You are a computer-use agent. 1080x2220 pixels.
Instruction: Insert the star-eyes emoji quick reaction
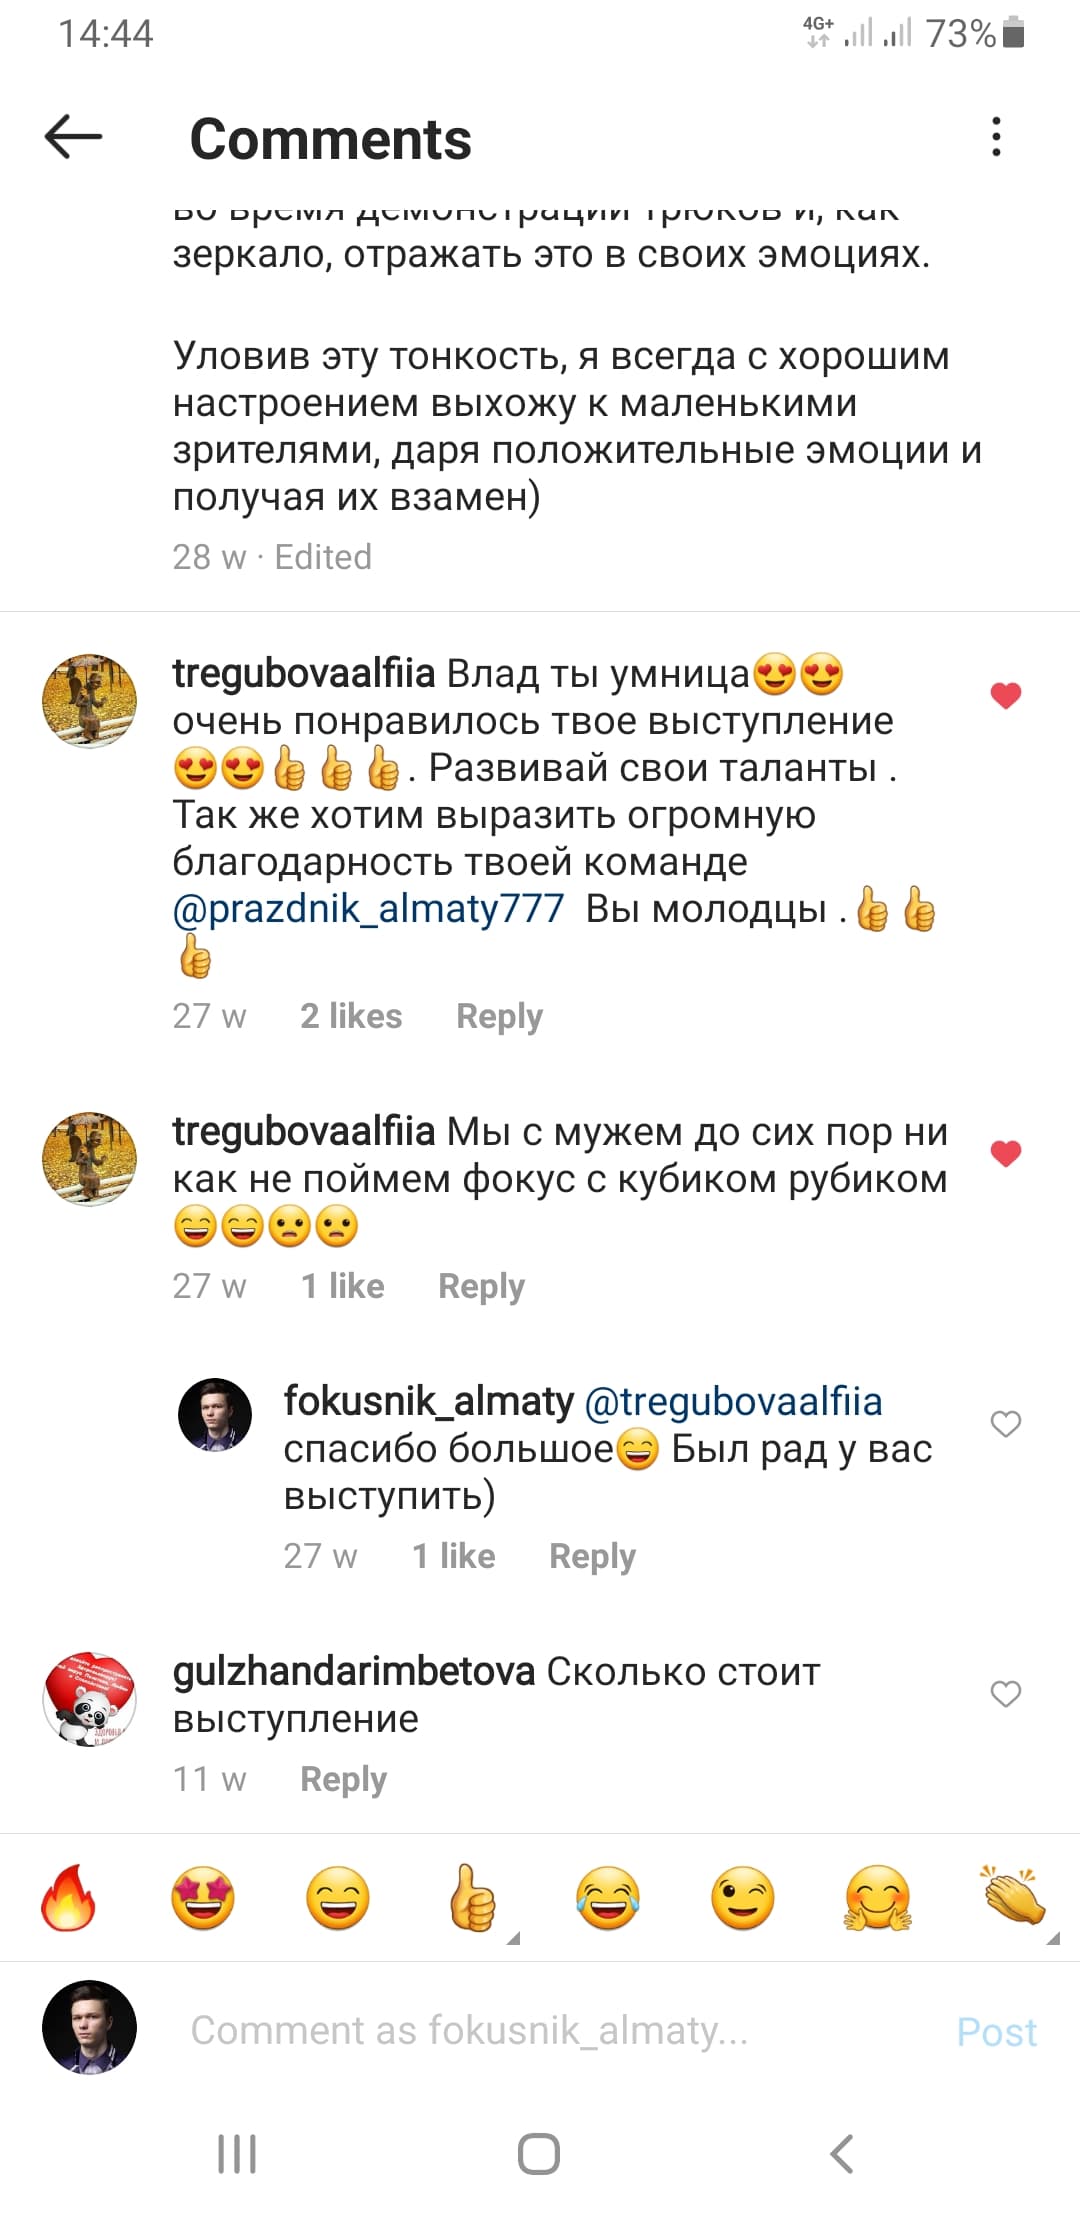(x=203, y=1897)
